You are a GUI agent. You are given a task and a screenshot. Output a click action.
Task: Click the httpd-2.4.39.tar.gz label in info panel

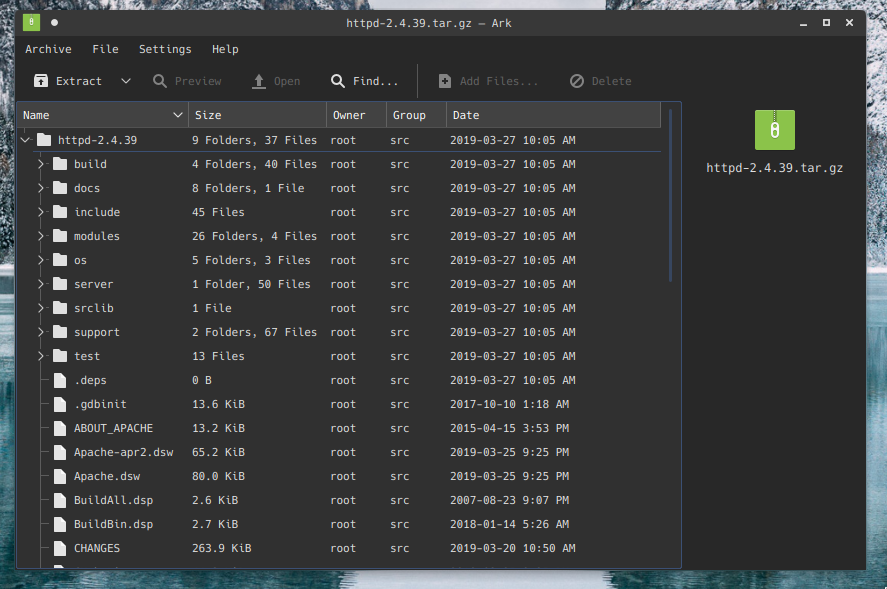774,168
